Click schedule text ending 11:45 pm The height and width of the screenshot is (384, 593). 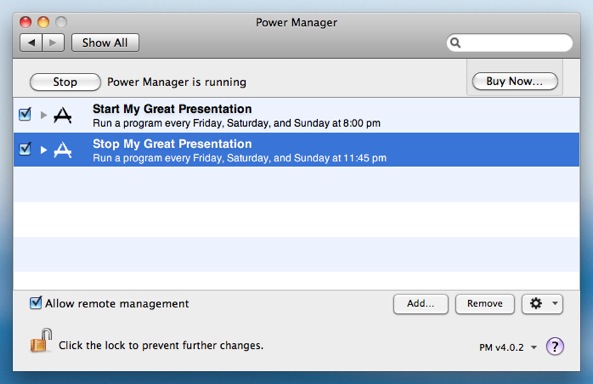click(x=240, y=158)
